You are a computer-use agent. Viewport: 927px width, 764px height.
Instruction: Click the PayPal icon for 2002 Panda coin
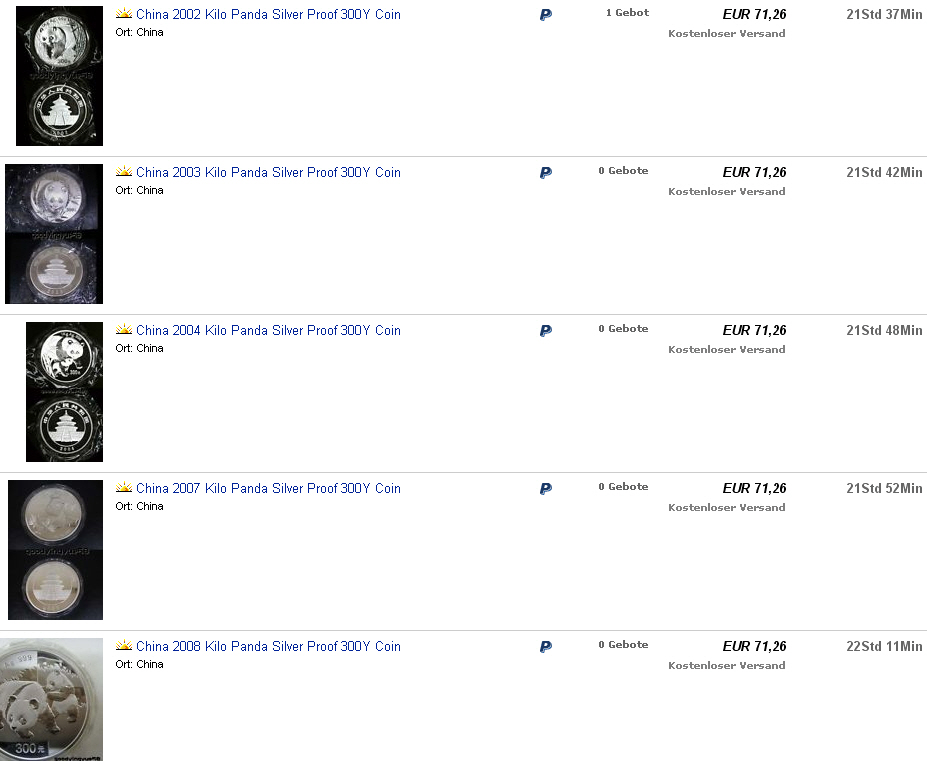click(x=546, y=15)
